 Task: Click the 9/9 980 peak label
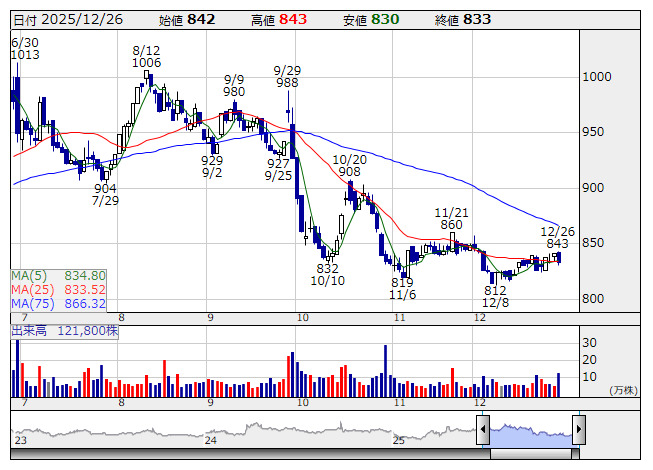[234, 85]
